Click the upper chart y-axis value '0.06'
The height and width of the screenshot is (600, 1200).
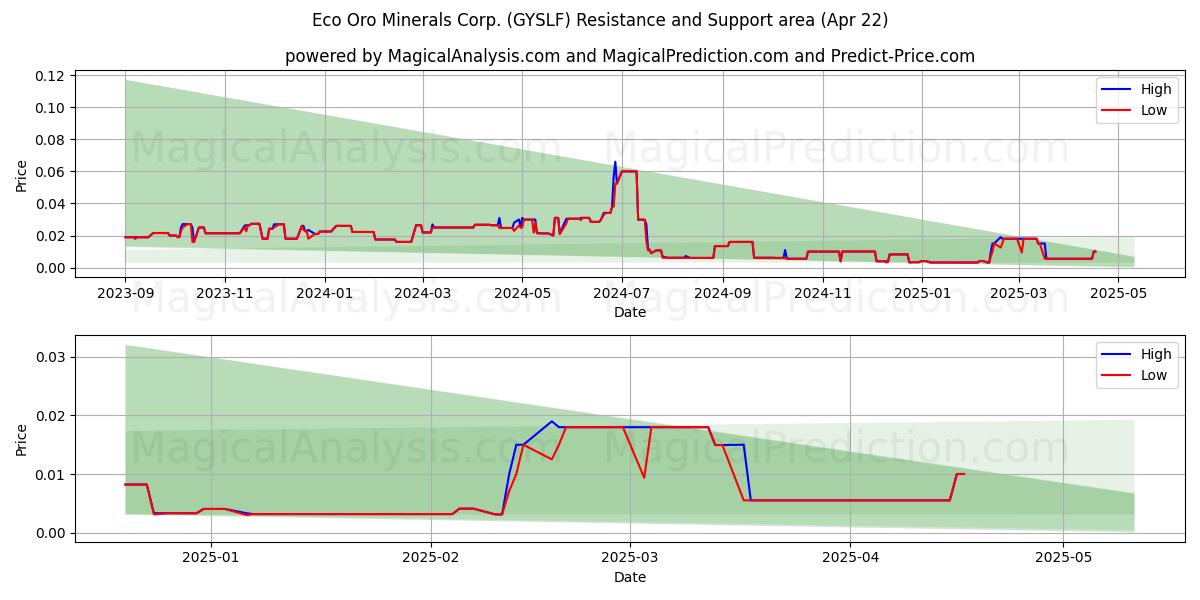pyautogui.click(x=49, y=172)
